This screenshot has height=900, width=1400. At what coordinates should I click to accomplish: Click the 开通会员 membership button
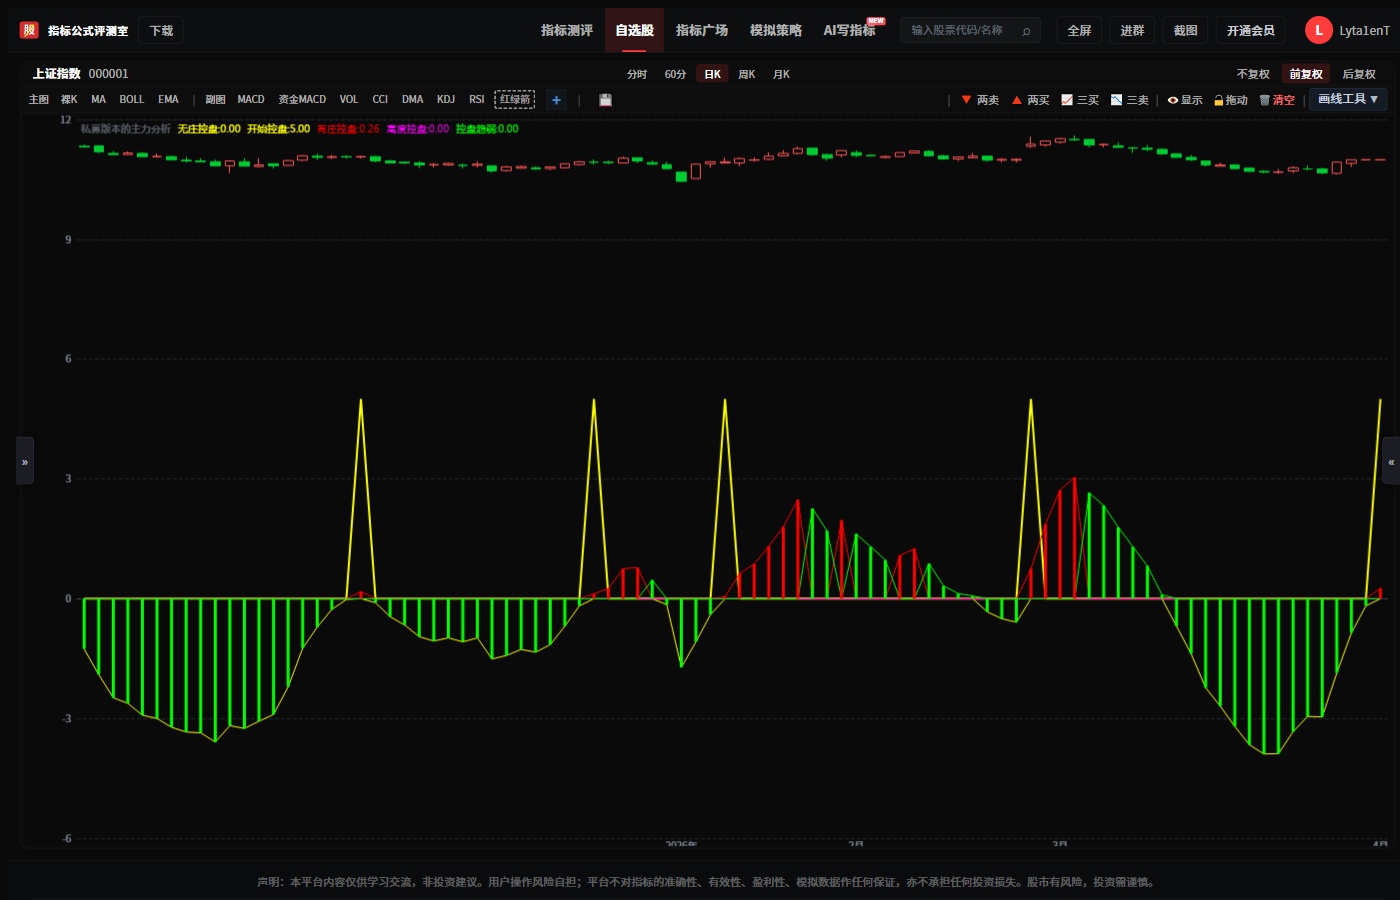point(1250,31)
